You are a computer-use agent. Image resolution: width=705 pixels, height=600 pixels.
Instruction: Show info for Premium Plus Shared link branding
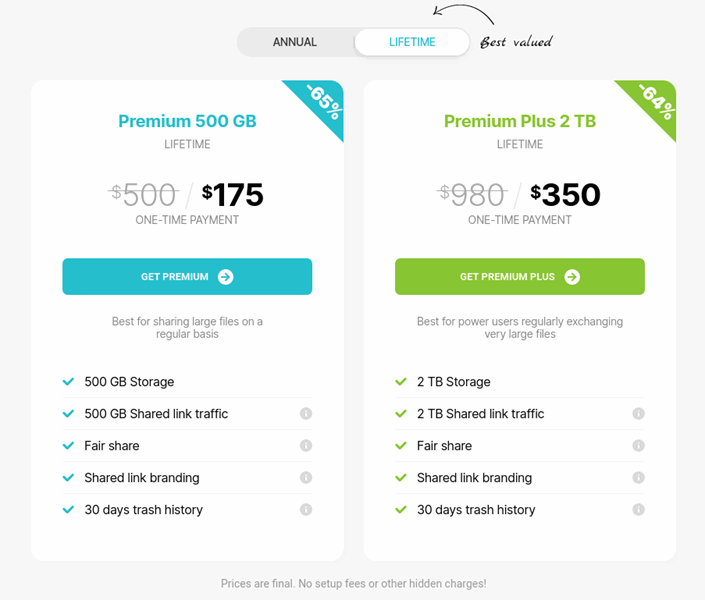click(638, 478)
